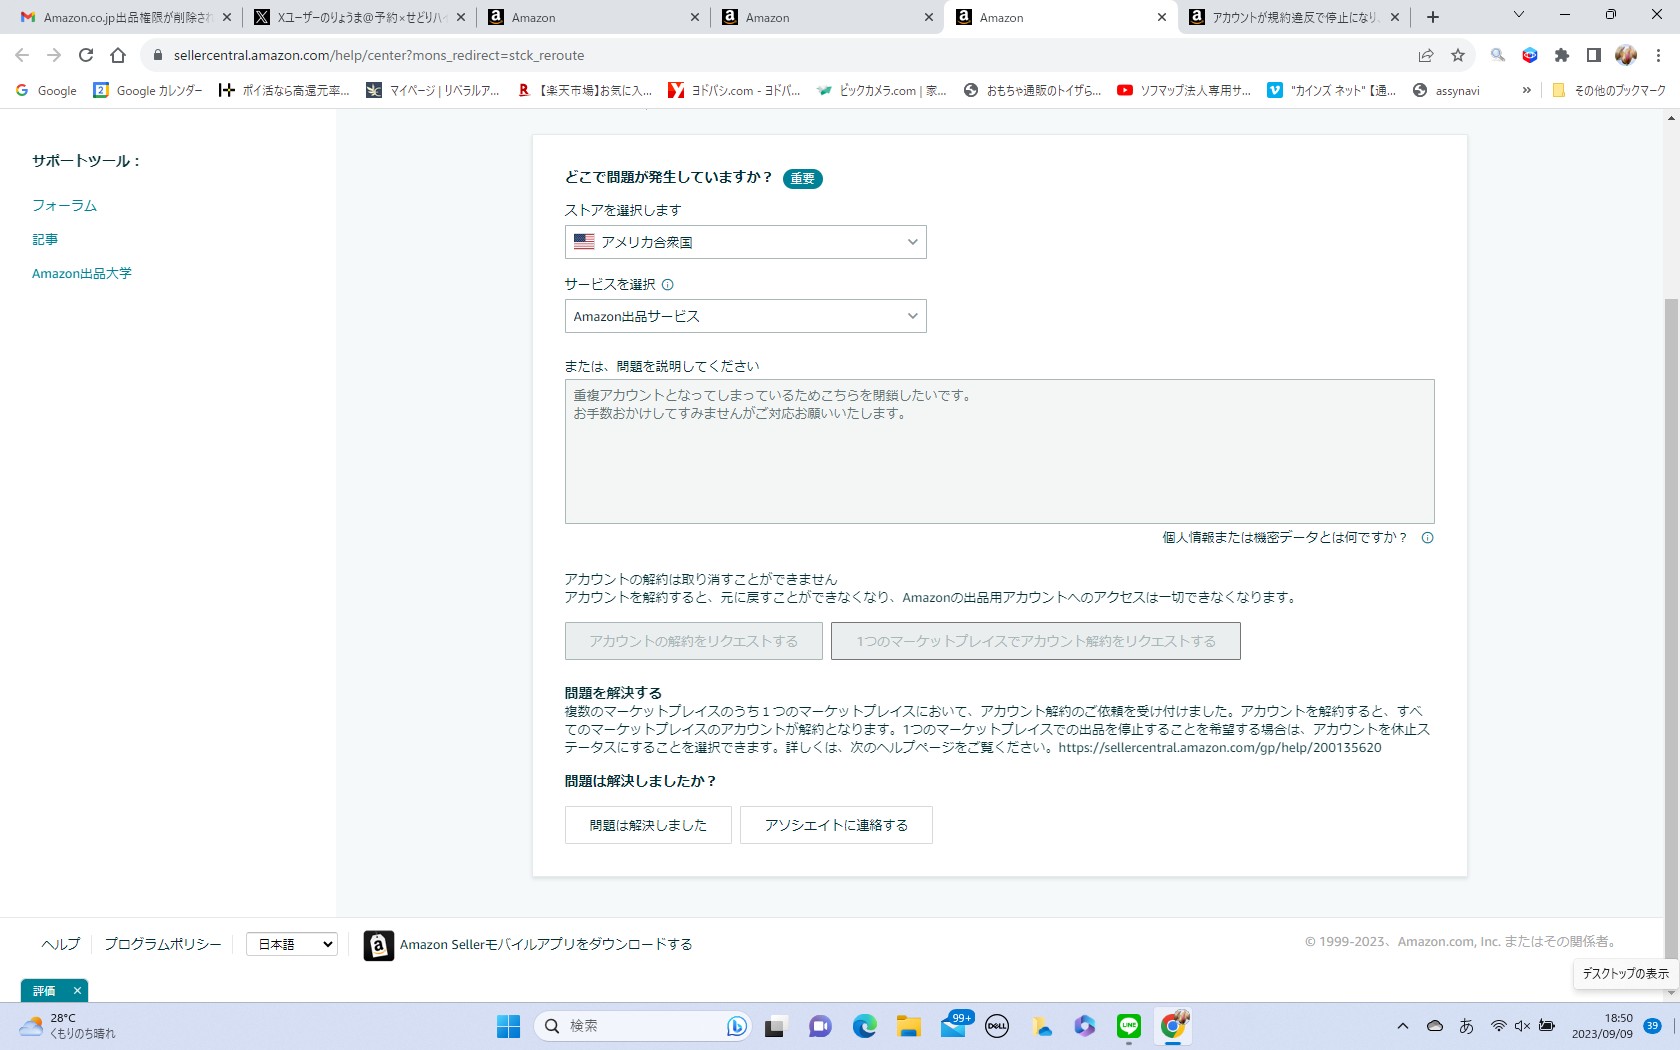Open the language selector set to 日本語
Screen dimensions: 1680x1050
(x=292, y=944)
